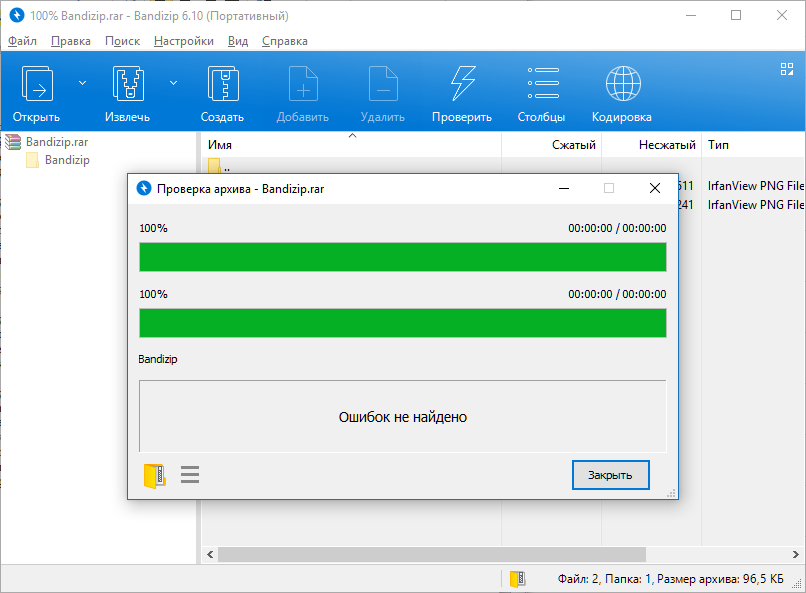
Task: Click the horizontal scrollbar thumb
Action: point(432,554)
